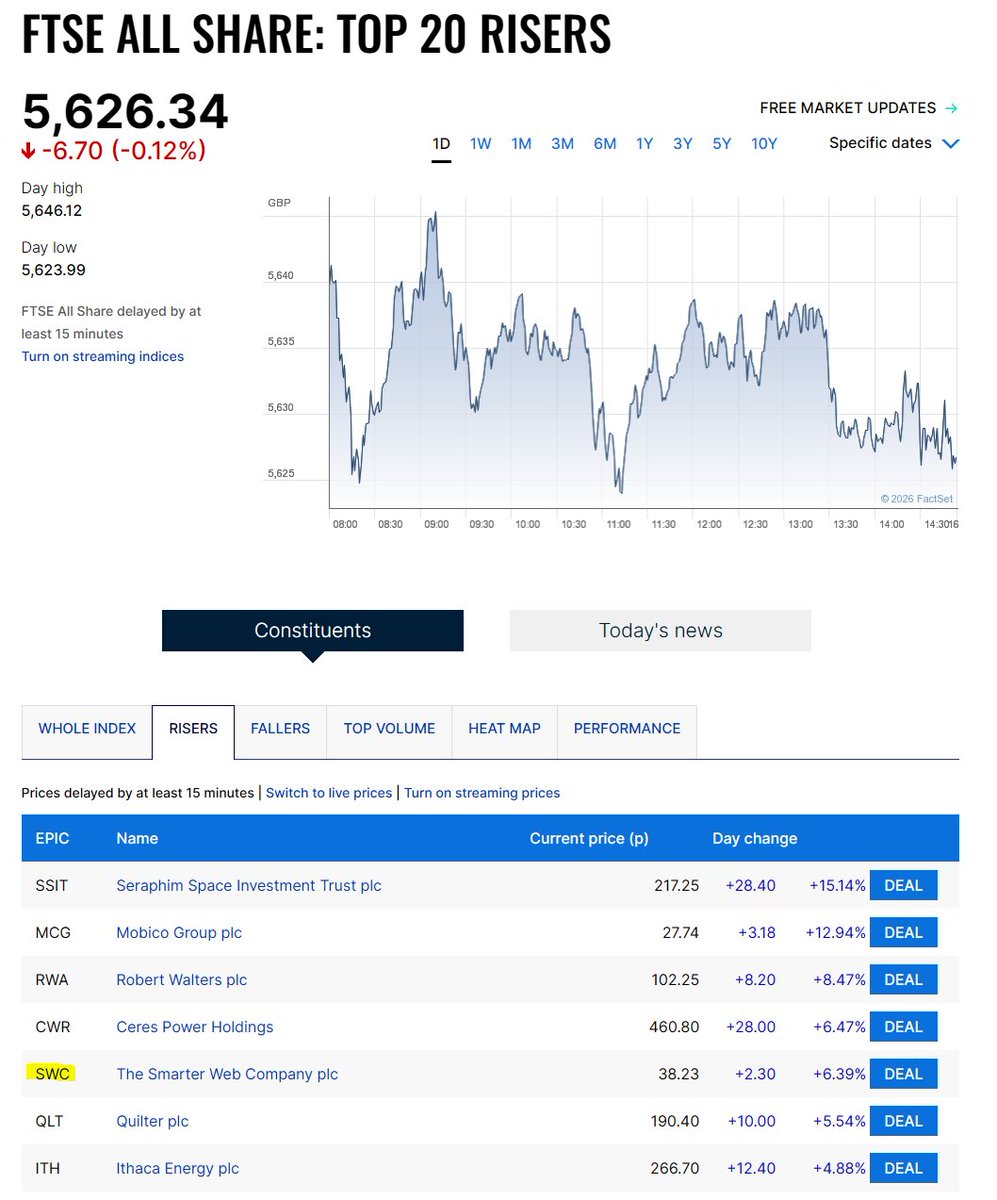Viewport: 997px width, 1200px height.
Task: Click the Day change column header
Action: point(755,839)
